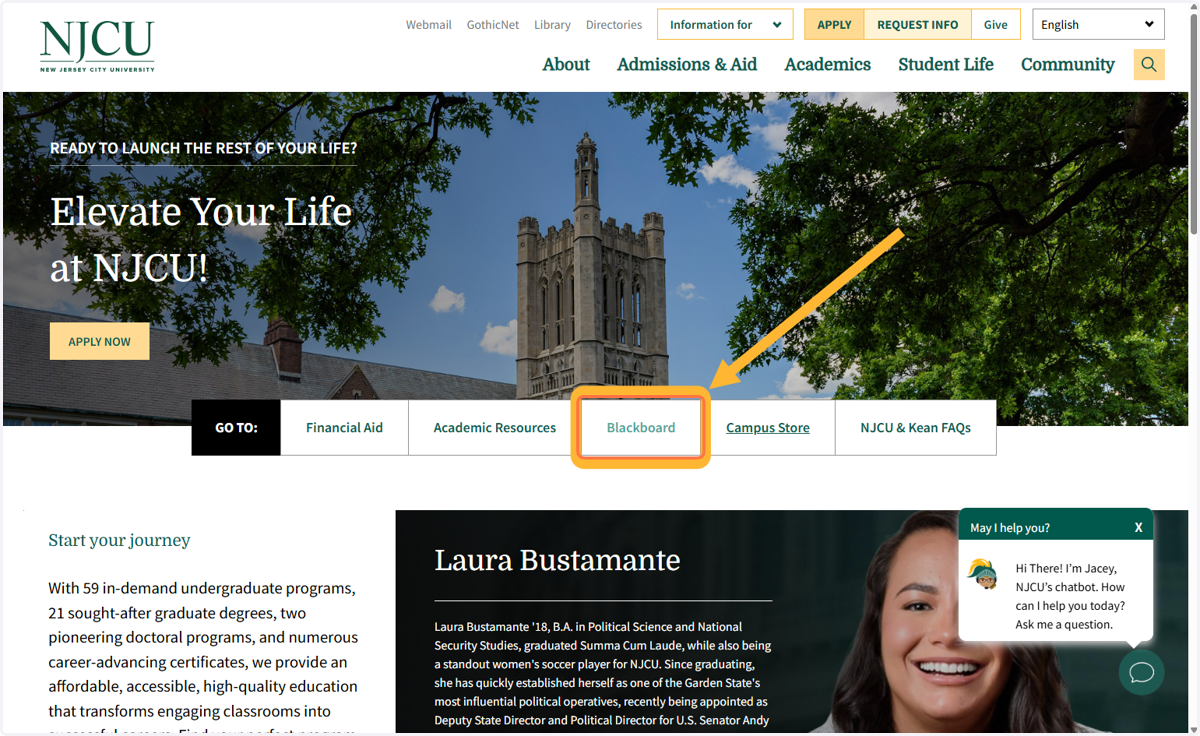Open the Community menu
This screenshot has width=1200, height=736.
(1067, 64)
